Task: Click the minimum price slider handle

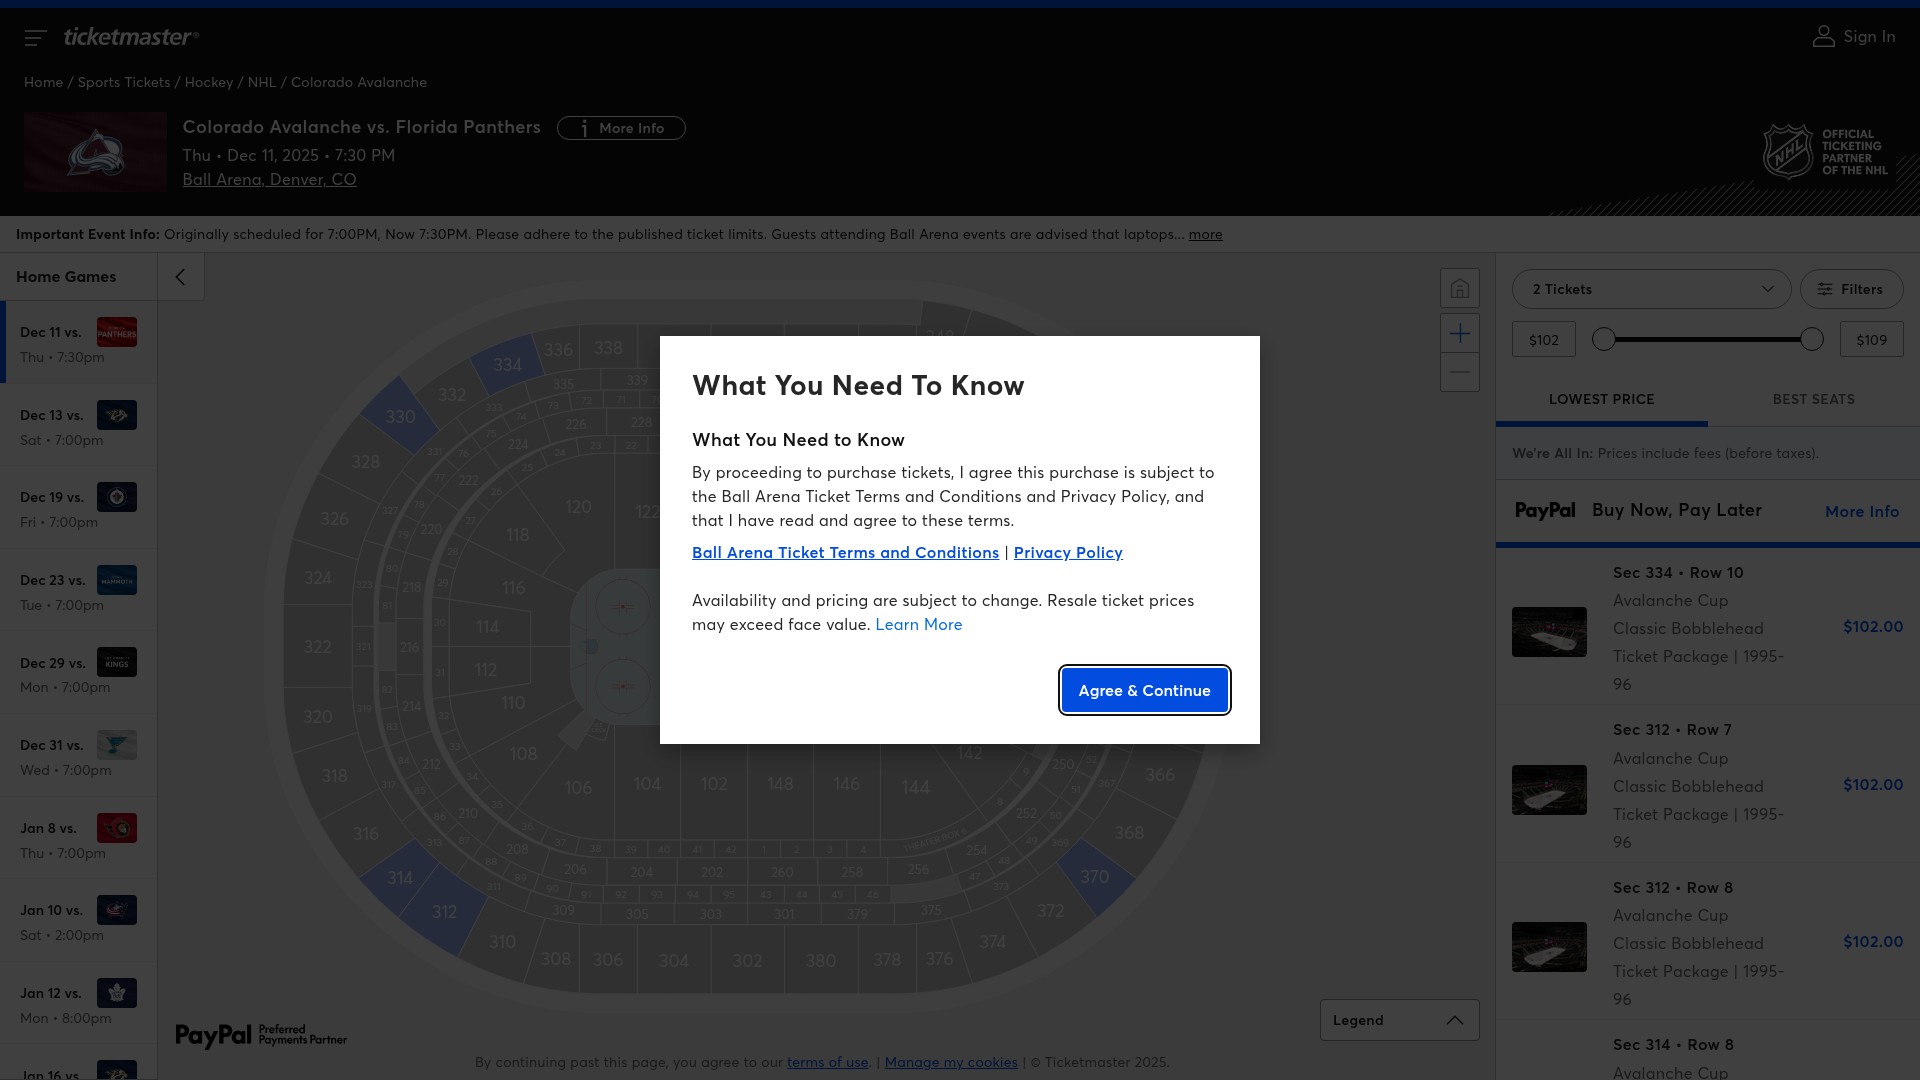Action: coord(1603,339)
